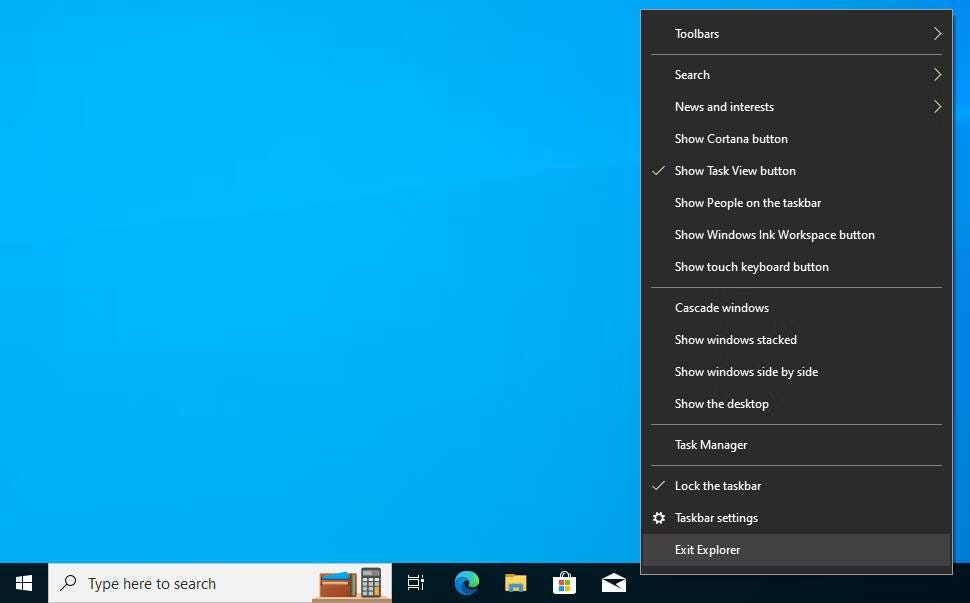
Task: Click the Task View icon
Action: click(415, 583)
